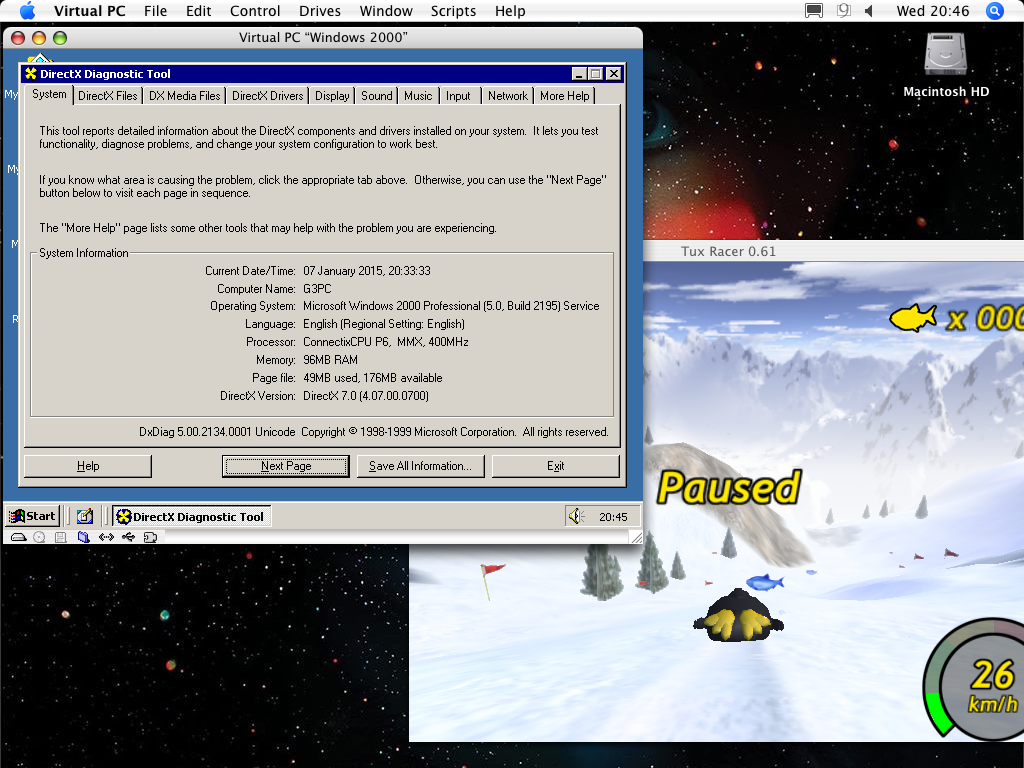Open the Virtual PC application menu

tap(89, 11)
